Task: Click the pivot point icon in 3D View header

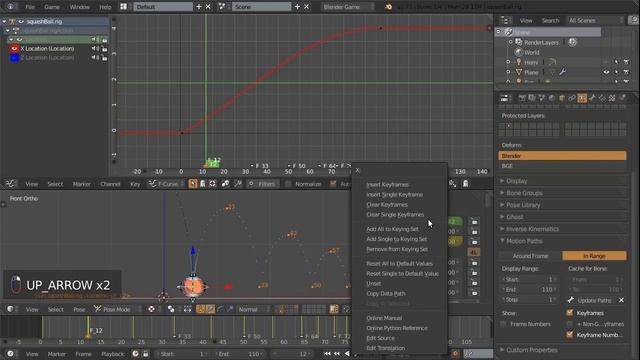Action: click(171, 309)
